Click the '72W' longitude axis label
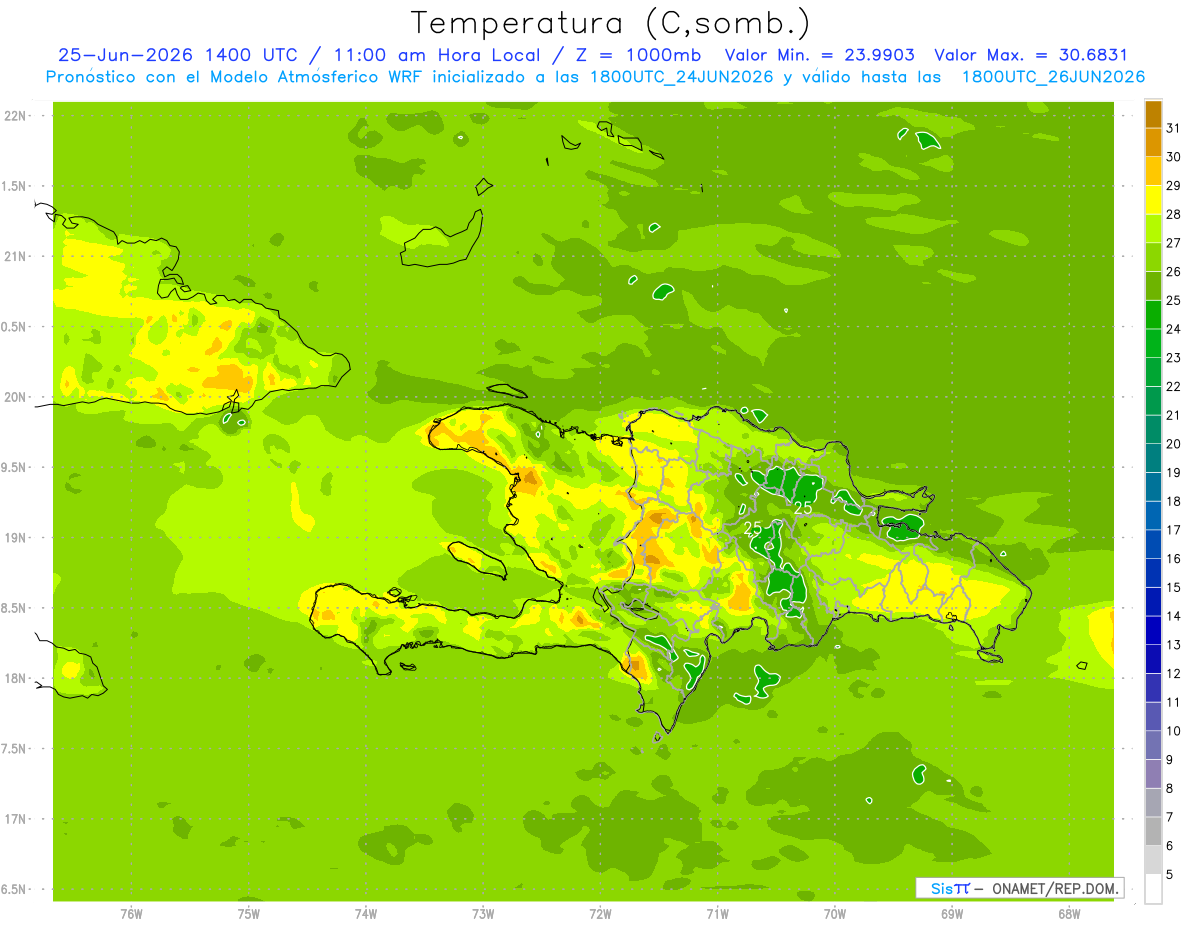Screen dimensions: 1200x927 [x=600, y=914]
